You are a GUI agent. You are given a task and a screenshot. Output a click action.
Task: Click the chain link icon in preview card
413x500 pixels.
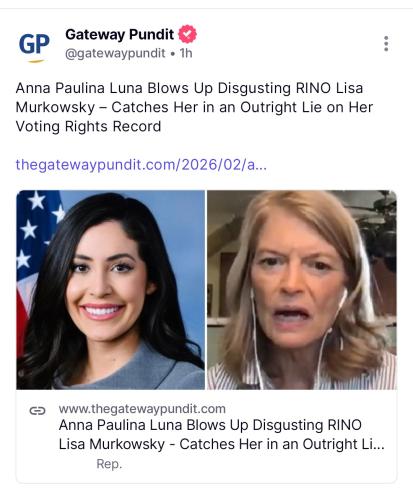[37, 411]
